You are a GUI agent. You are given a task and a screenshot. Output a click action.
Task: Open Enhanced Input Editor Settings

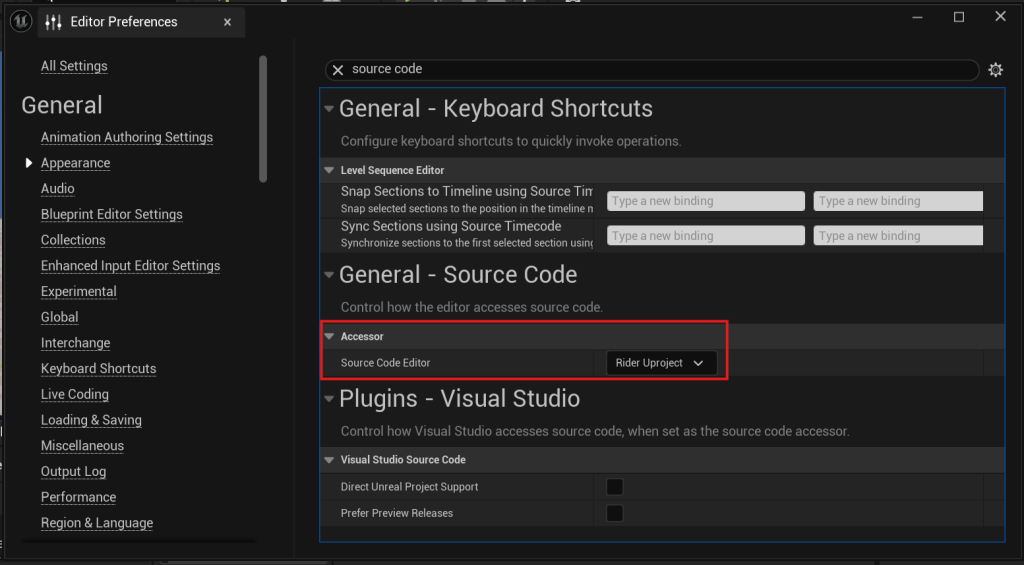point(131,266)
